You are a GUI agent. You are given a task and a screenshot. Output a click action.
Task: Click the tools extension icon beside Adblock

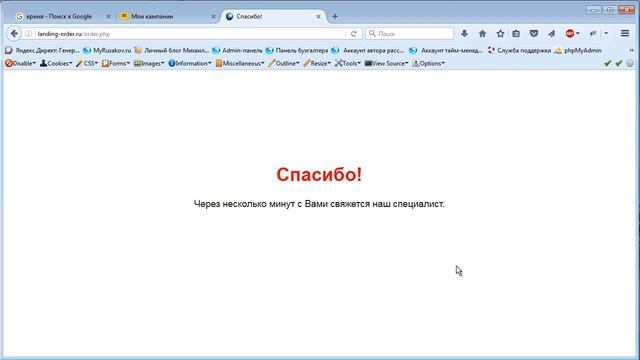(x=593, y=33)
